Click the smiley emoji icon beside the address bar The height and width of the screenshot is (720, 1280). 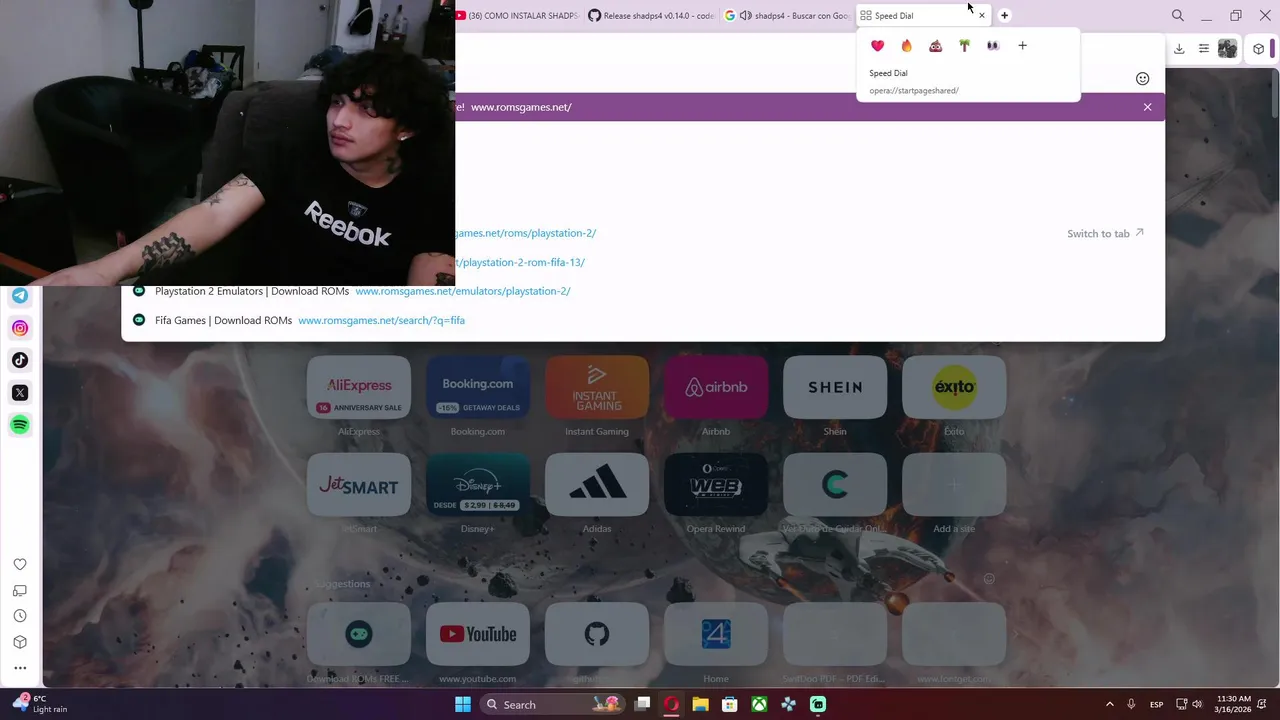tap(1142, 79)
